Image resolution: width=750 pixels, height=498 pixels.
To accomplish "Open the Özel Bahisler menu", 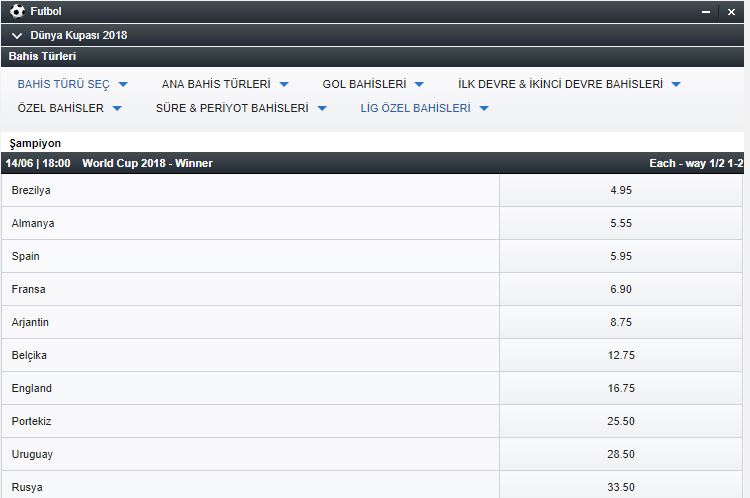I will (x=69, y=108).
